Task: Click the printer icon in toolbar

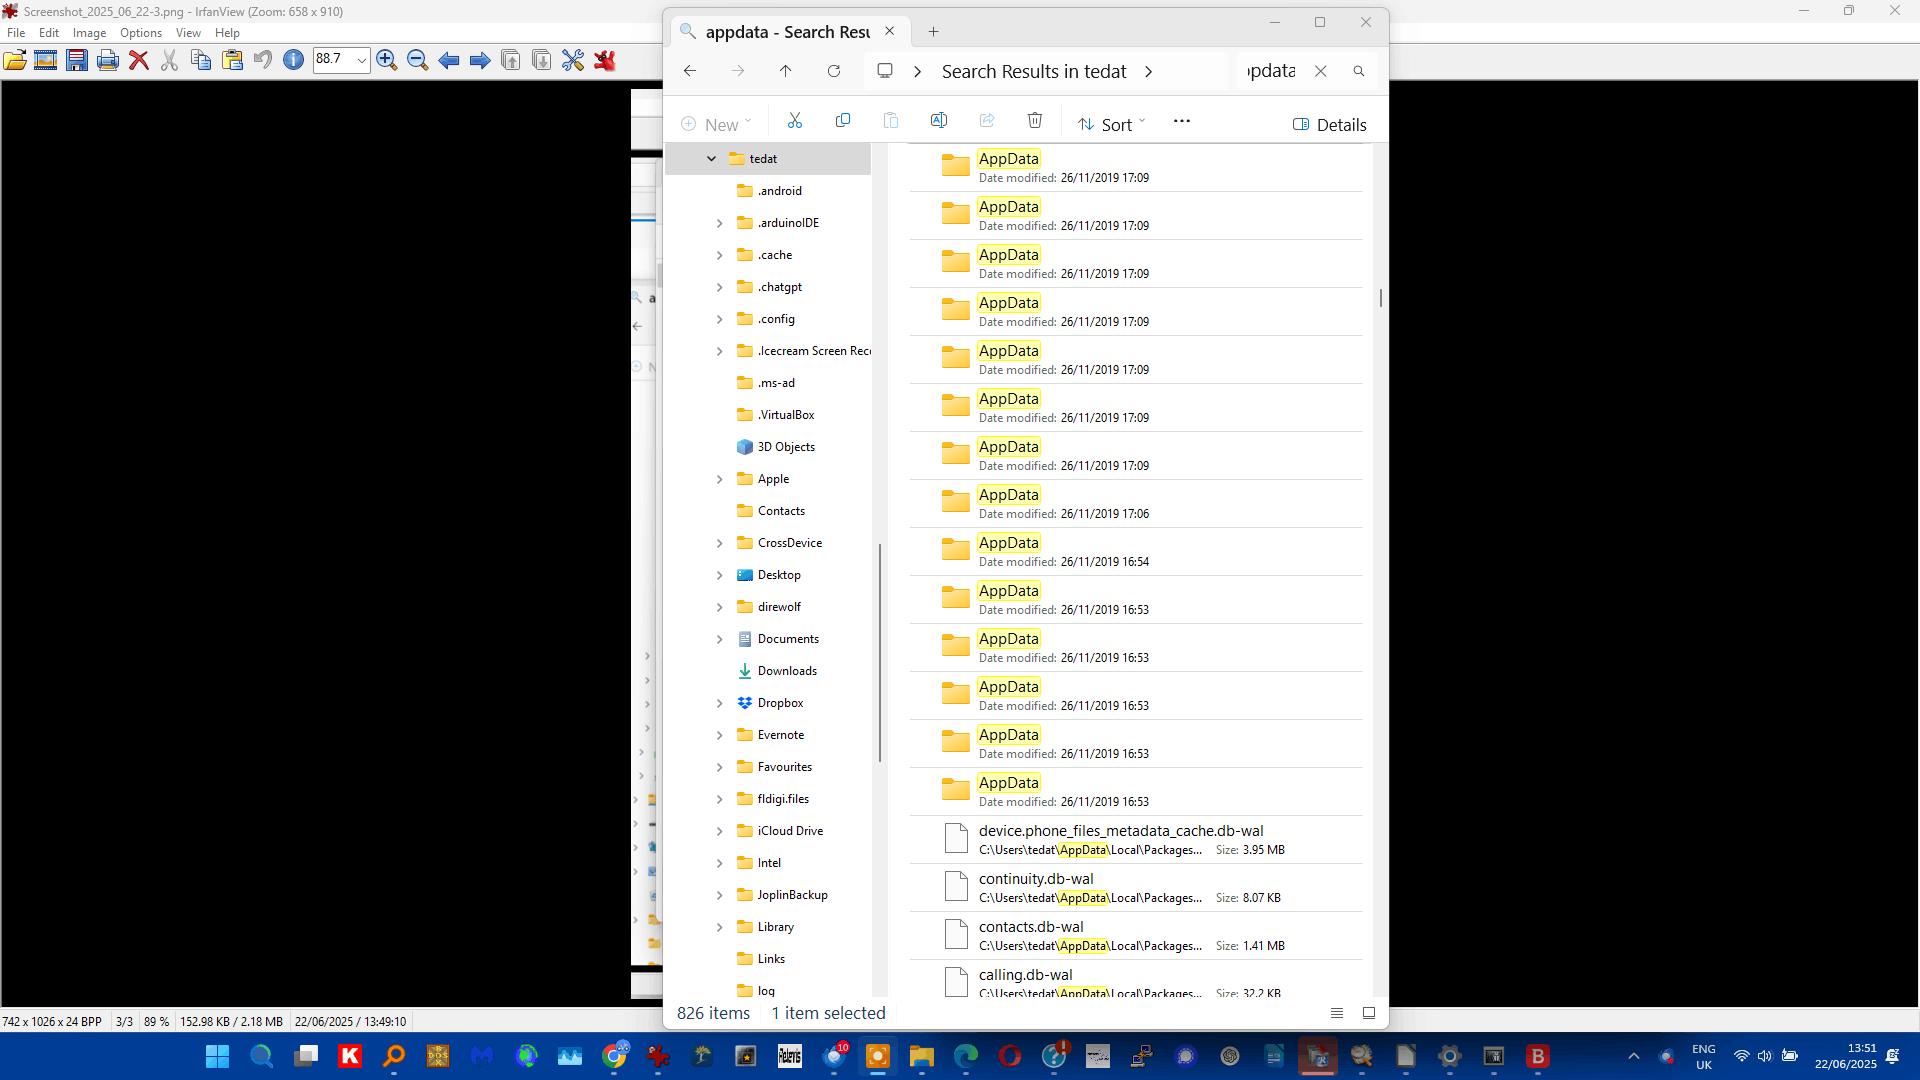Action: [x=108, y=61]
